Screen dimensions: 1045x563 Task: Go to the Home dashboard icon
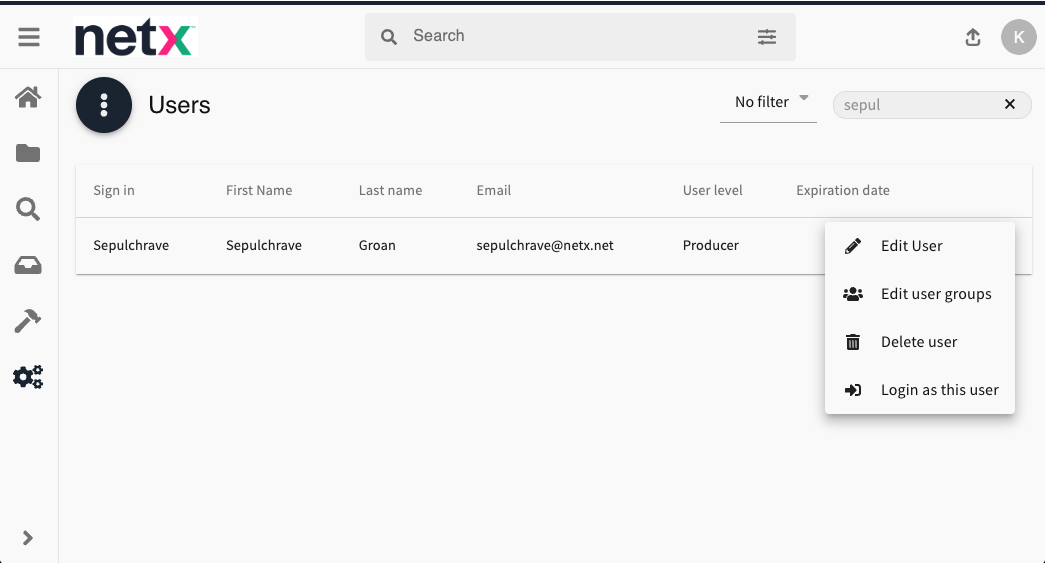point(28,97)
